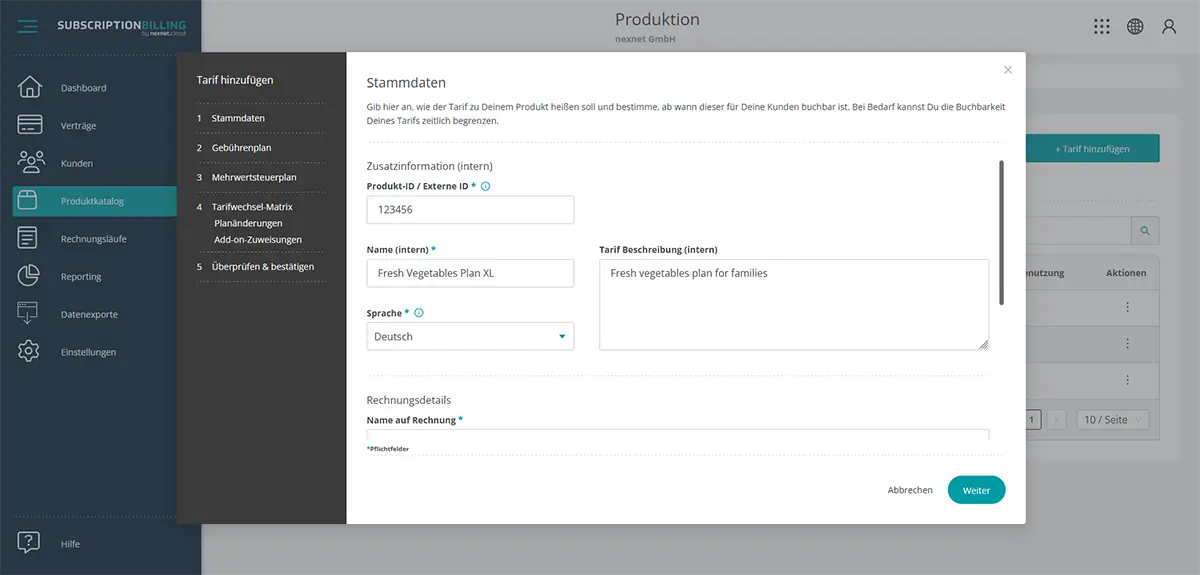Click the user profile icon
The height and width of the screenshot is (575, 1200).
[1168, 27]
